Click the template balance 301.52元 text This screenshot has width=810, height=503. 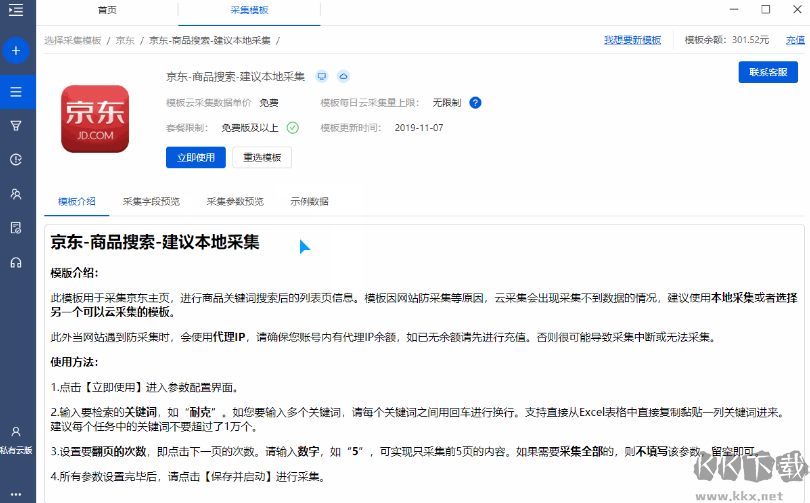(x=750, y=40)
